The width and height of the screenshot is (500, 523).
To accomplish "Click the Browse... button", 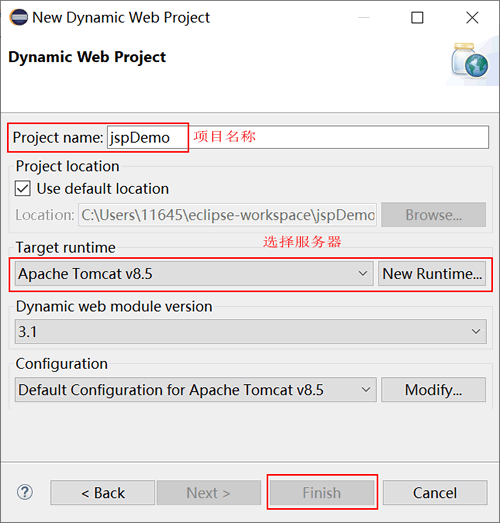I will click(x=433, y=214).
